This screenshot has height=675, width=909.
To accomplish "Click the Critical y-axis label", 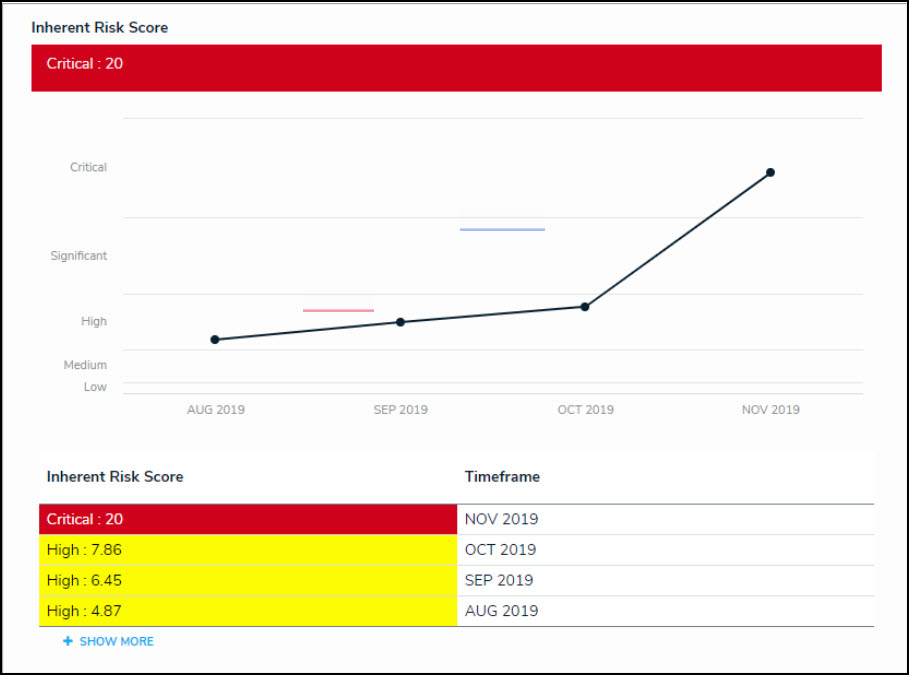I will click(x=88, y=168).
